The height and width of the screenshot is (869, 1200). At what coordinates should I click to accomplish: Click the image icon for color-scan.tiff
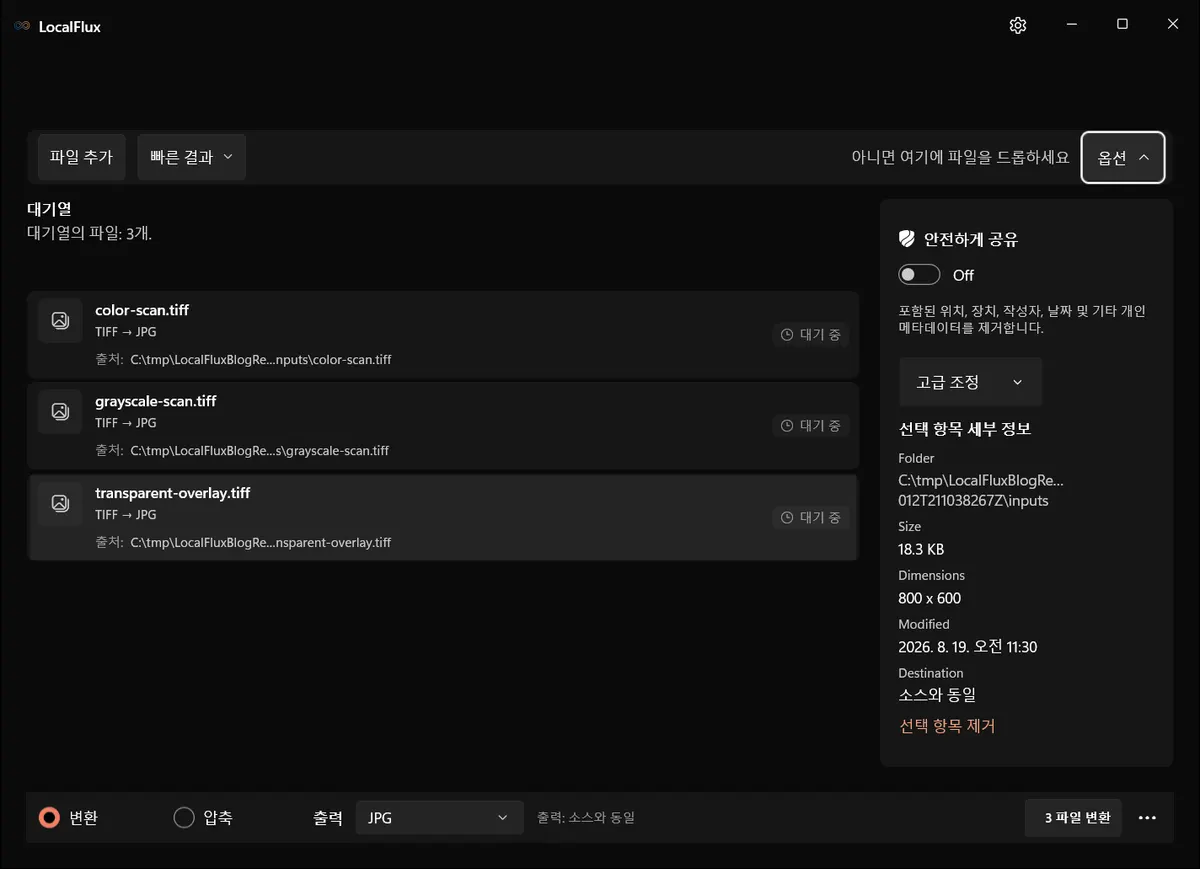click(60, 320)
